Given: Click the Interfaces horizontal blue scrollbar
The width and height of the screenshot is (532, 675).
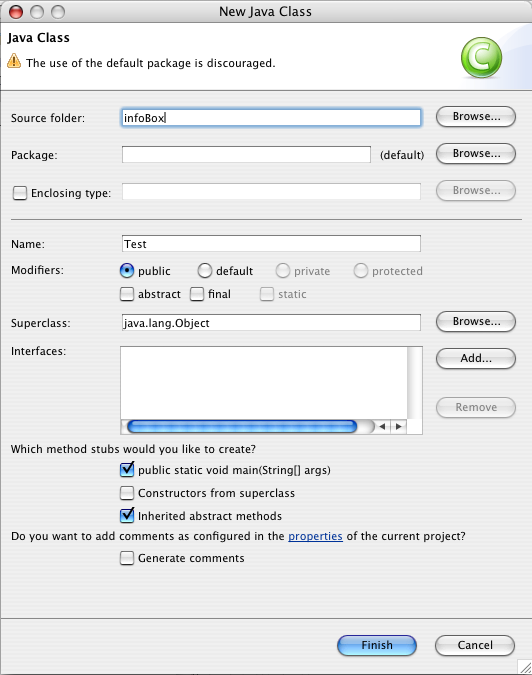Looking at the screenshot, I should tap(242, 427).
